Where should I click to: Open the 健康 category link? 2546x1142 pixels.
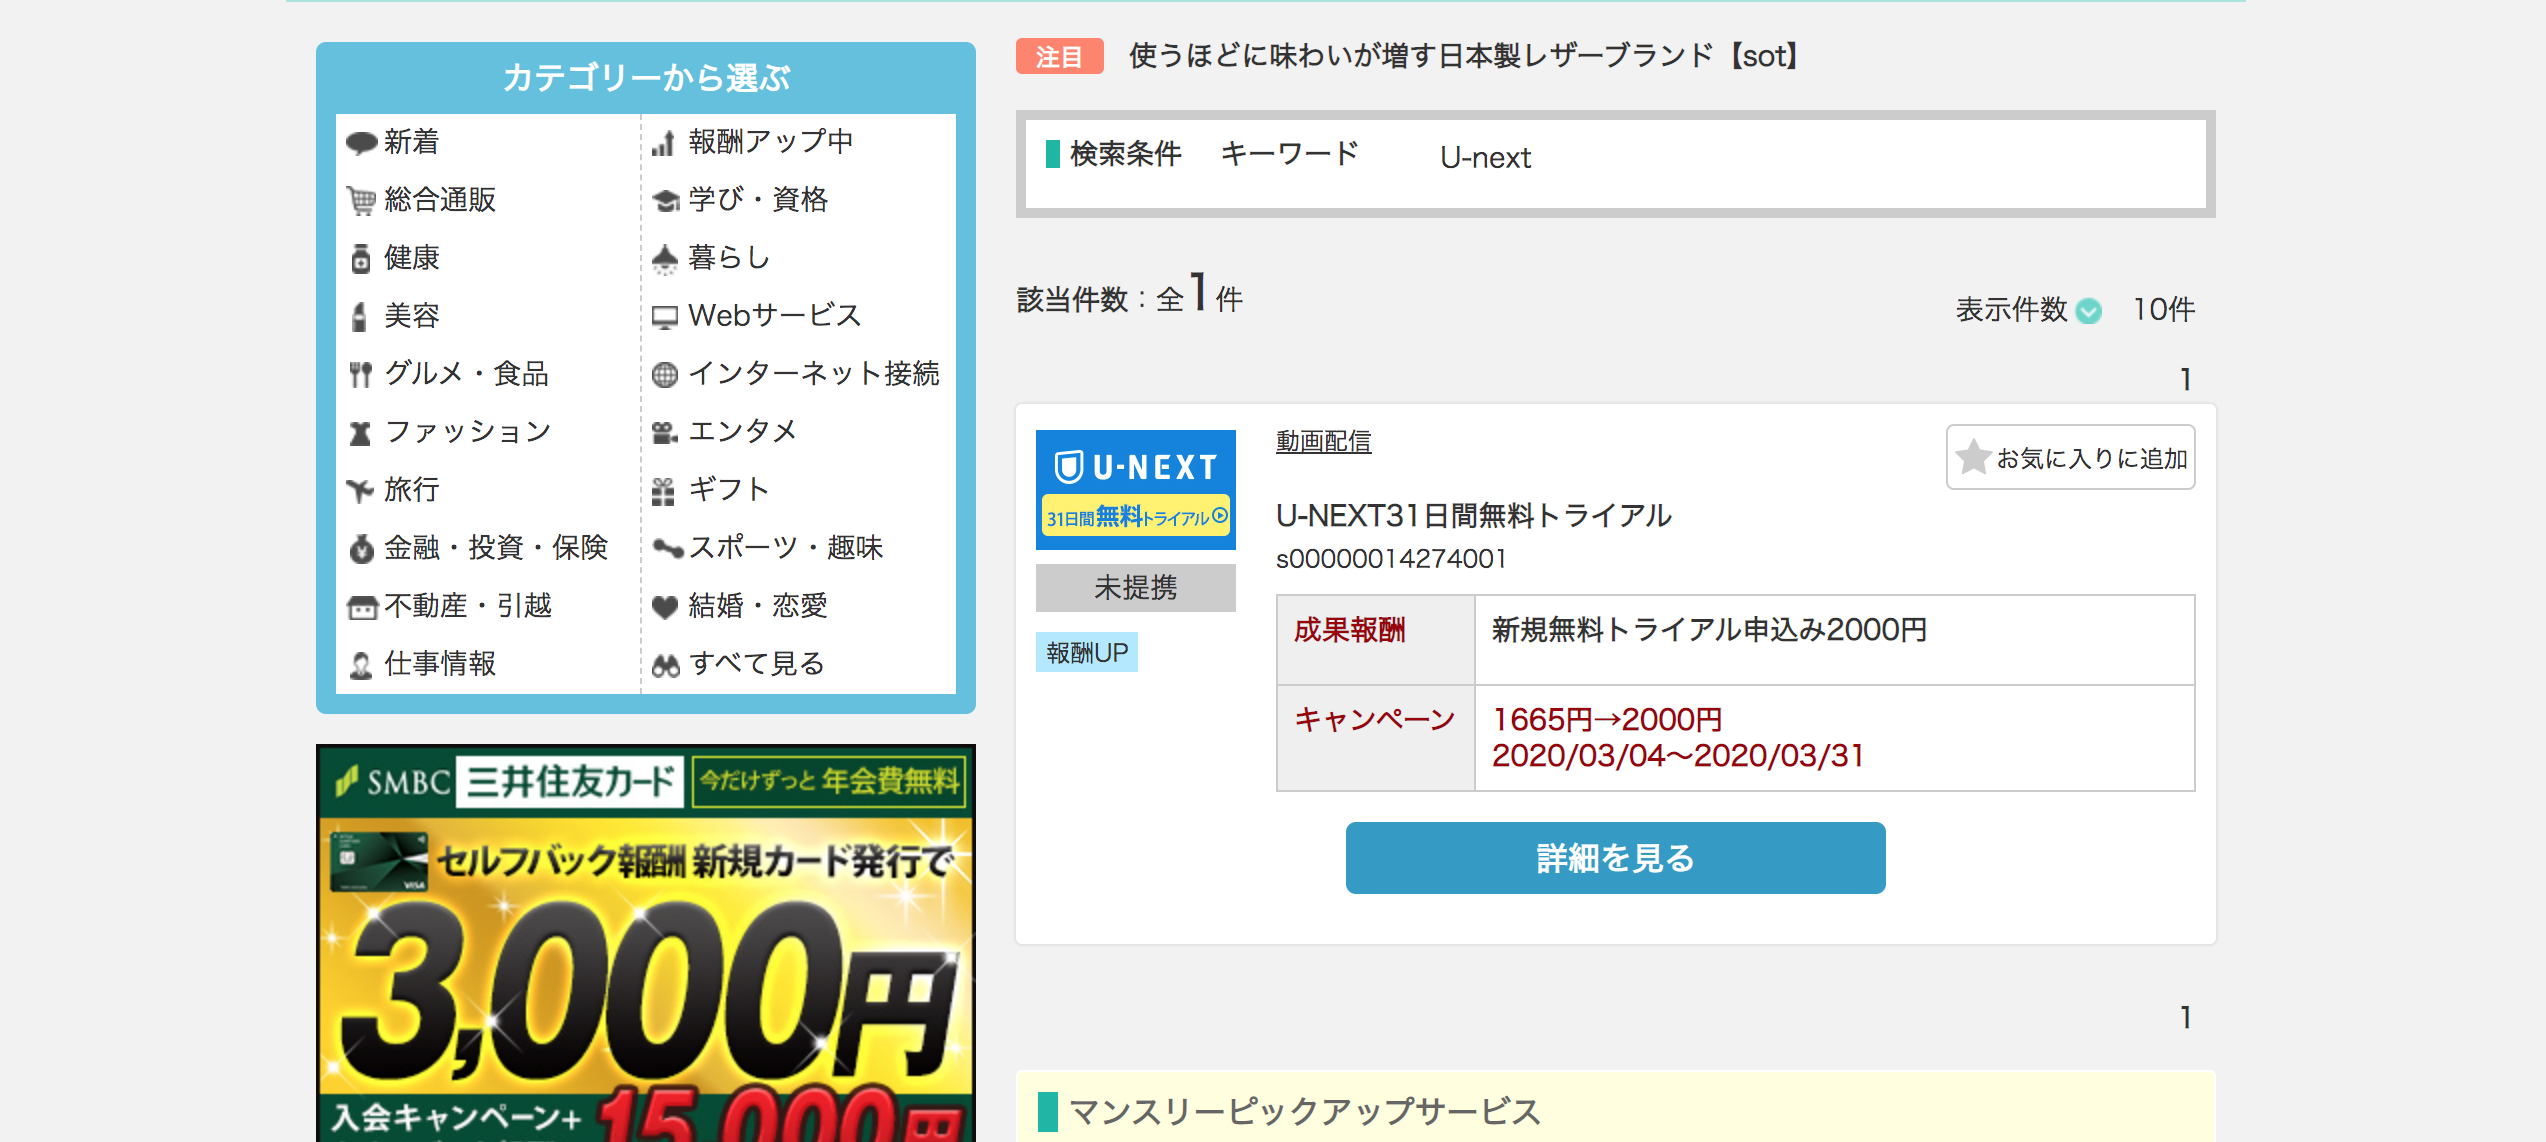click(411, 257)
